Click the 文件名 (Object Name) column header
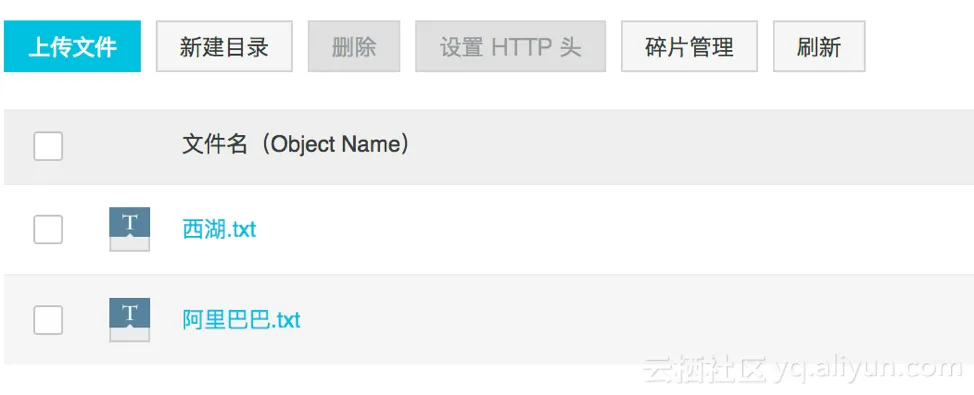The width and height of the screenshot is (974, 395). point(296,145)
